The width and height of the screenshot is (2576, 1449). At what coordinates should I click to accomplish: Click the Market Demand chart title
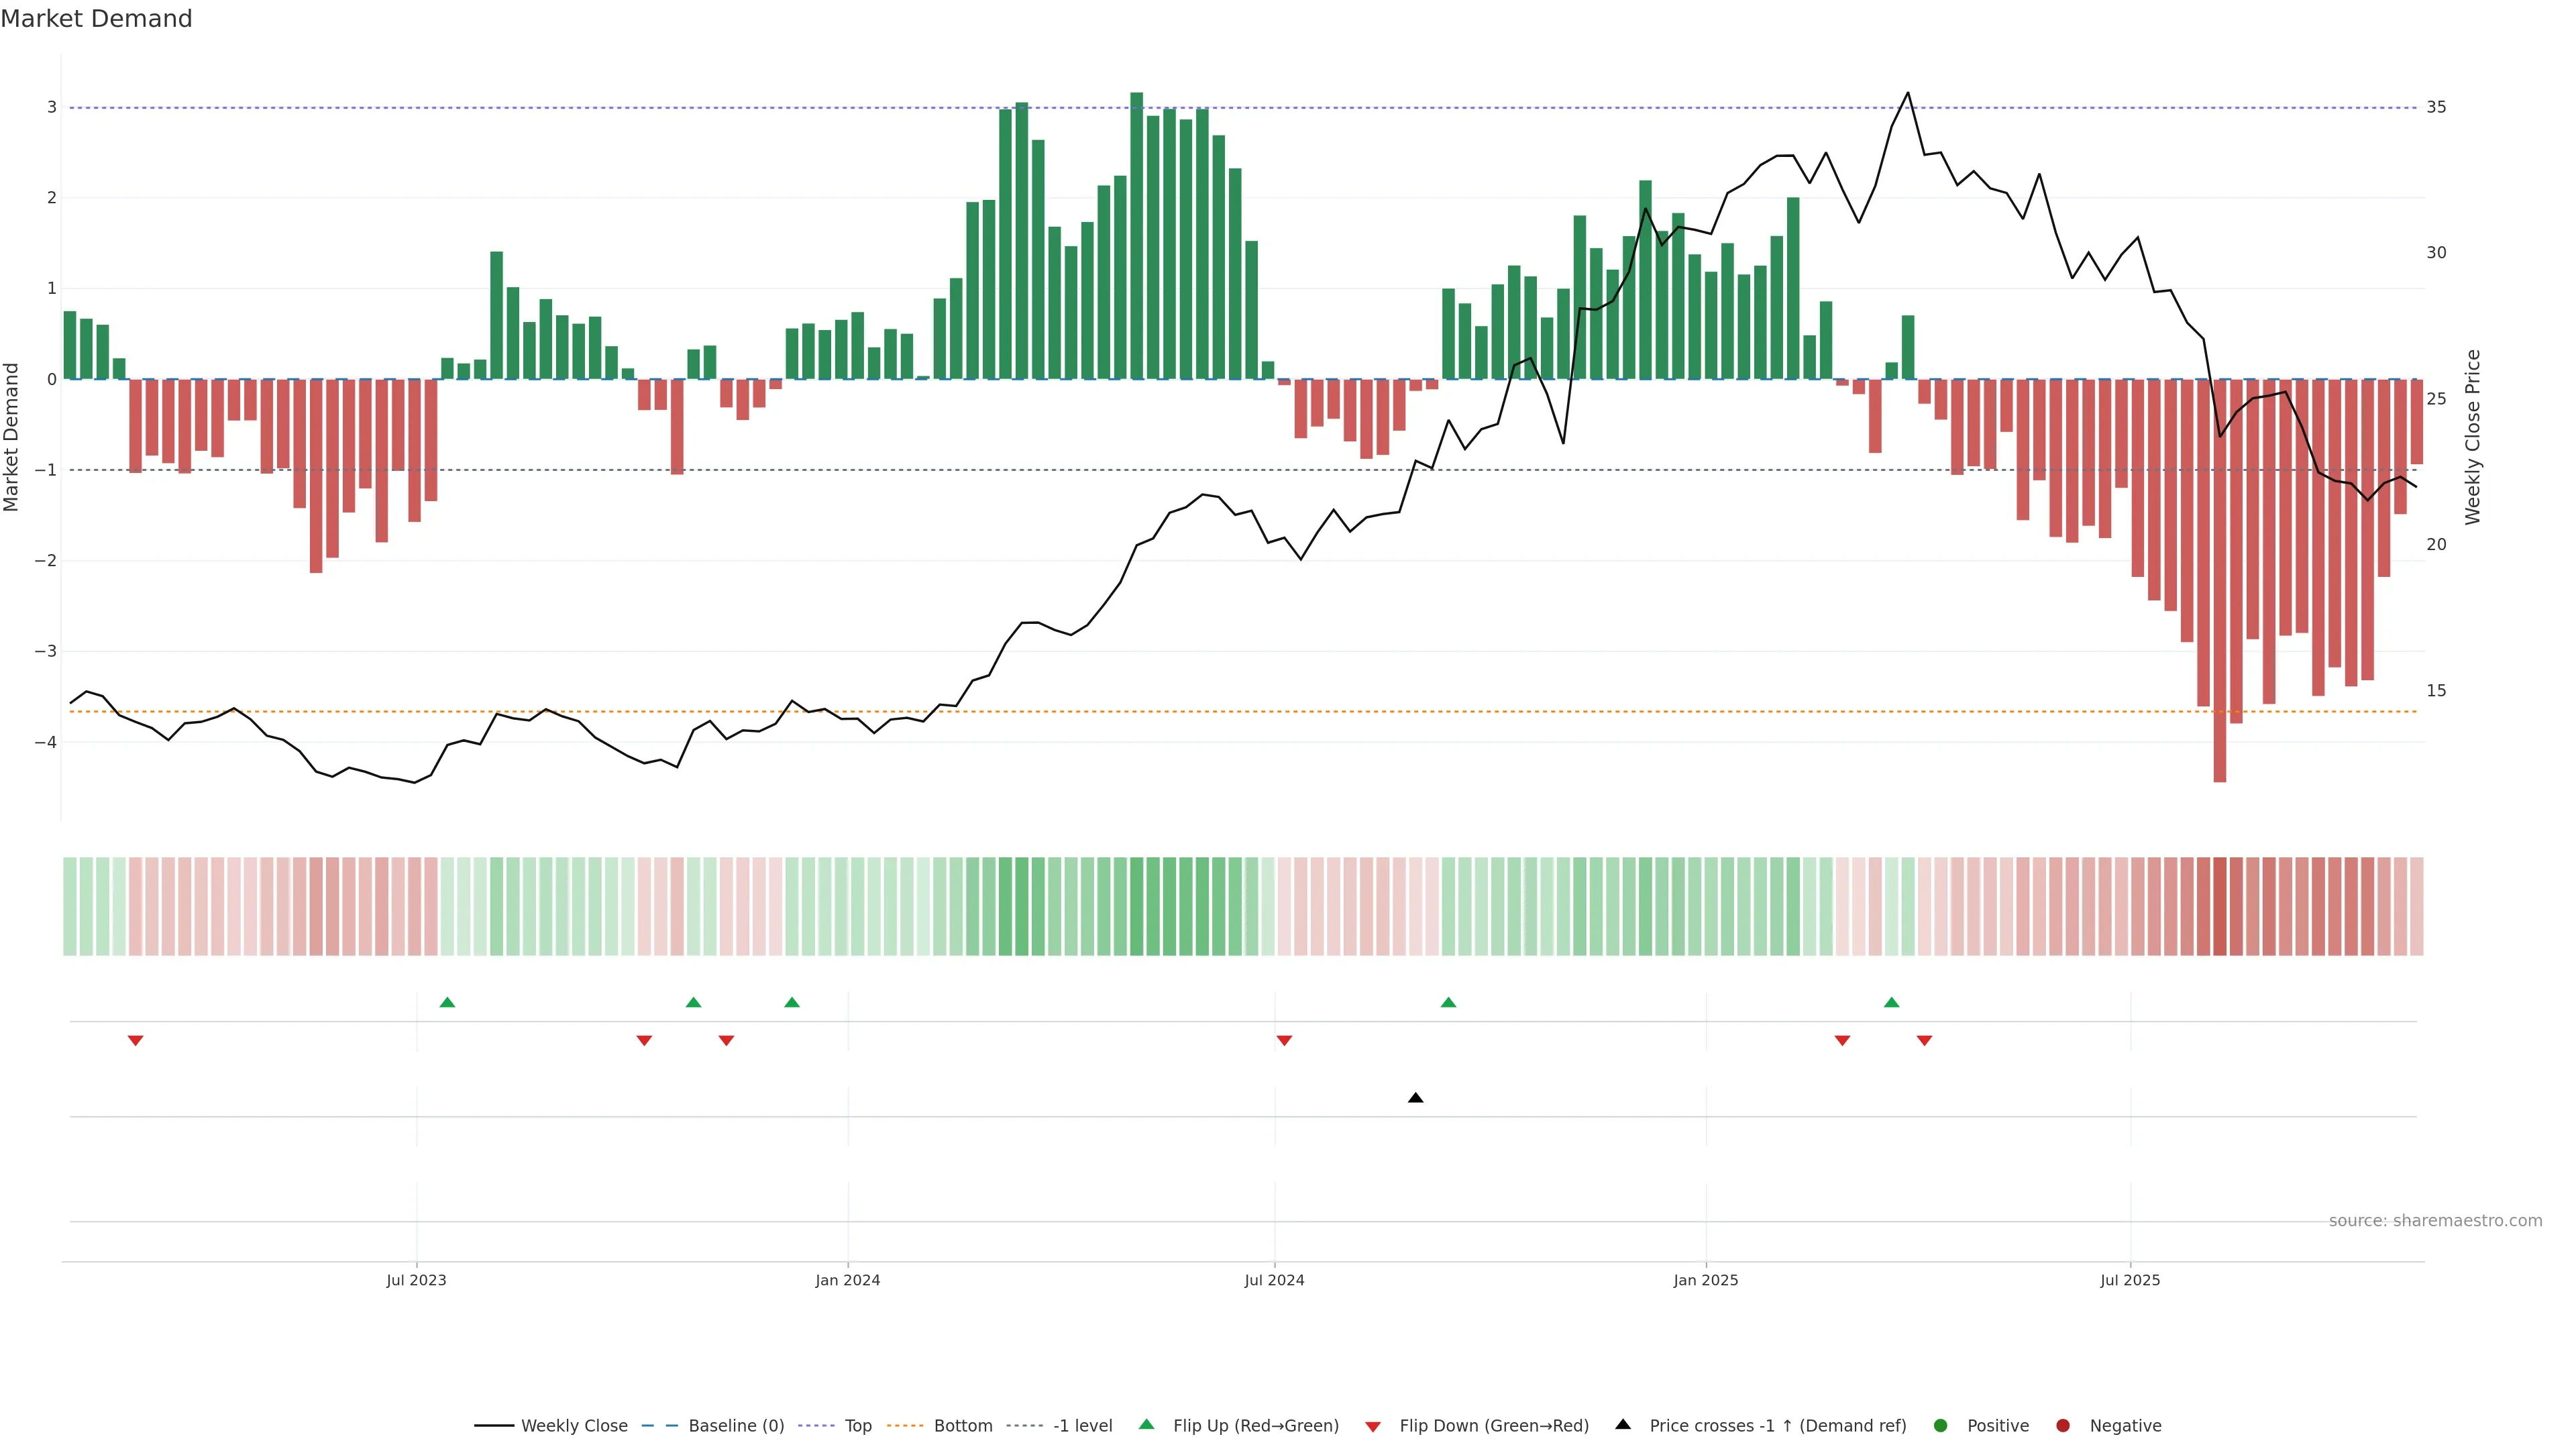(x=96, y=19)
